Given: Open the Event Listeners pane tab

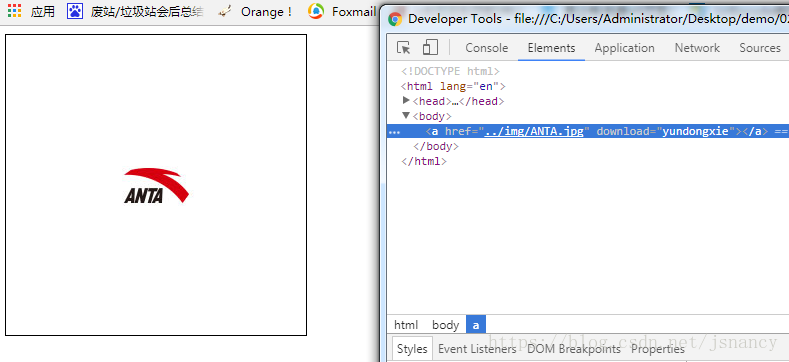Looking at the screenshot, I should 477,349.
